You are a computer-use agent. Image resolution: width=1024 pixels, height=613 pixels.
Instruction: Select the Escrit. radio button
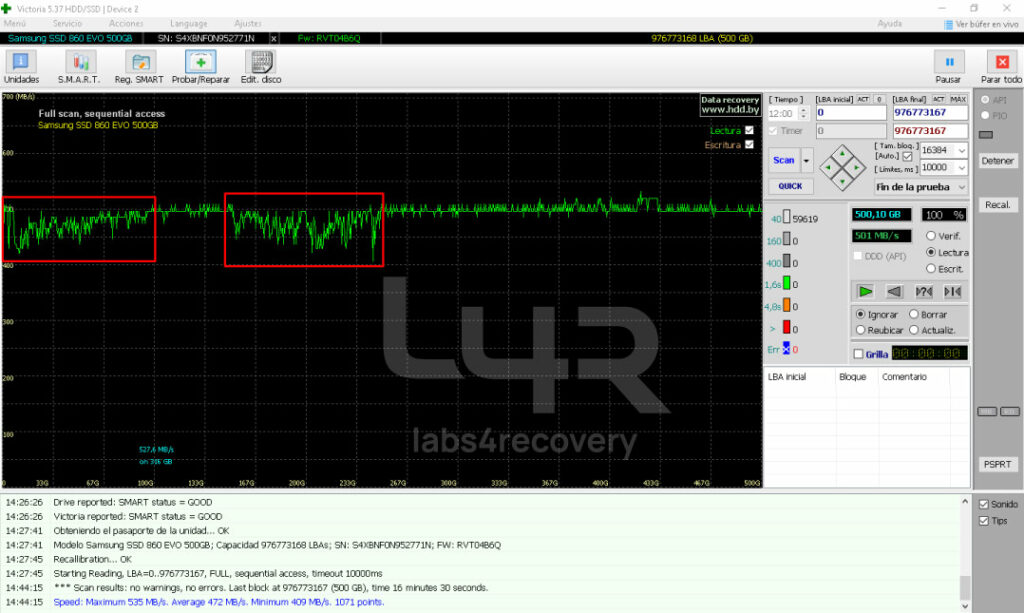pyautogui.click(x=931, y=268)
